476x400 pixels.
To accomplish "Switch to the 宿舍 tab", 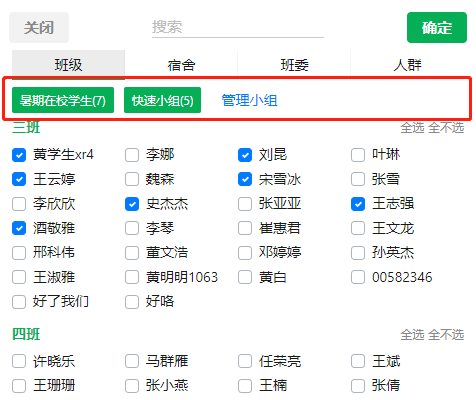I will [x=181, y=65].
